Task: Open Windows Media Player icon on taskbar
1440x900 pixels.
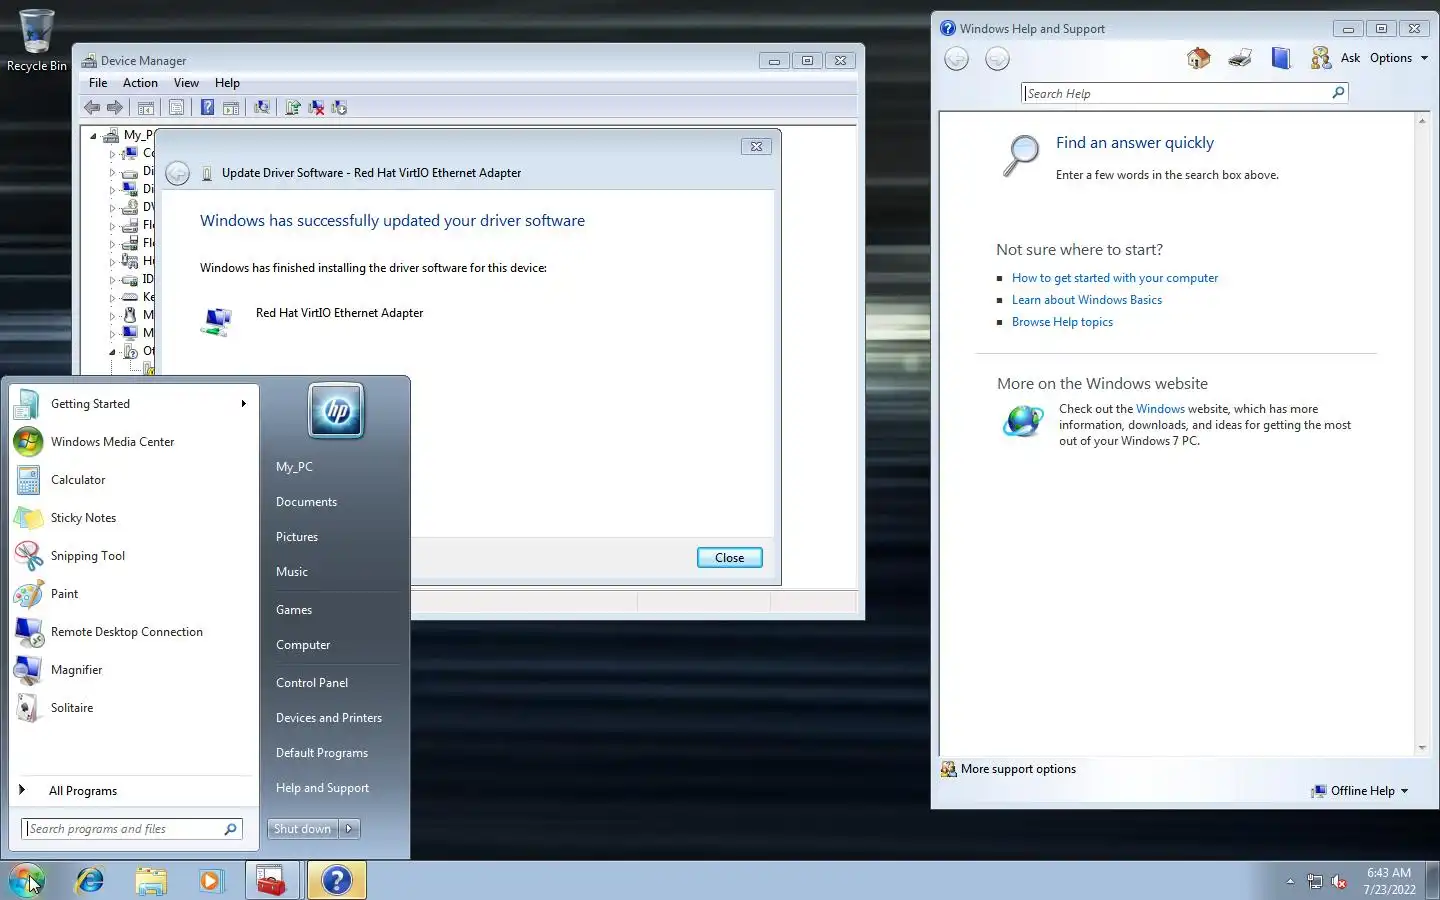Action: click(210, 880)
